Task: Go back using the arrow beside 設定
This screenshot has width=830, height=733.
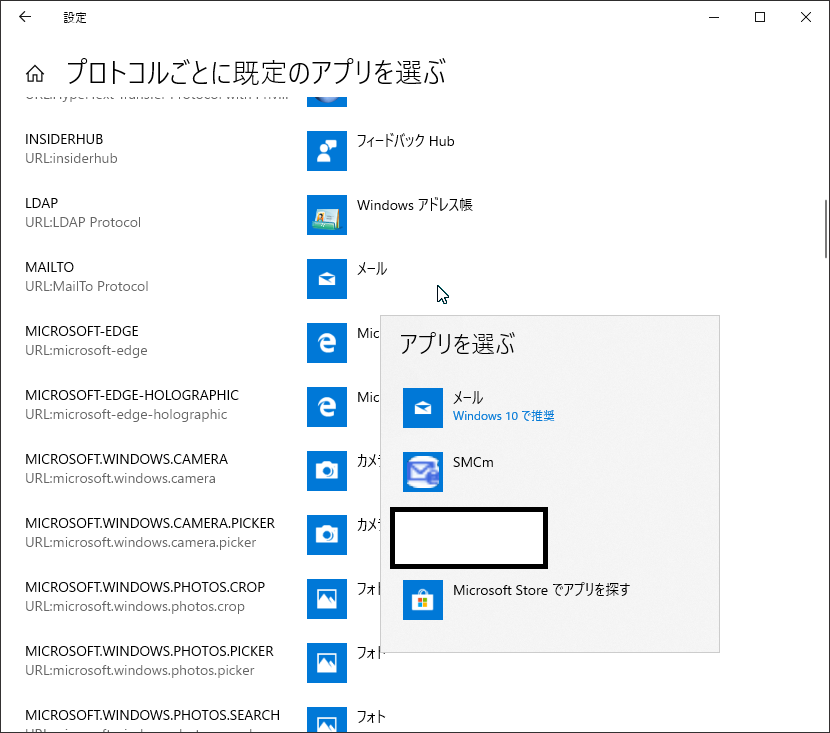Action: [x=25, y=17]
